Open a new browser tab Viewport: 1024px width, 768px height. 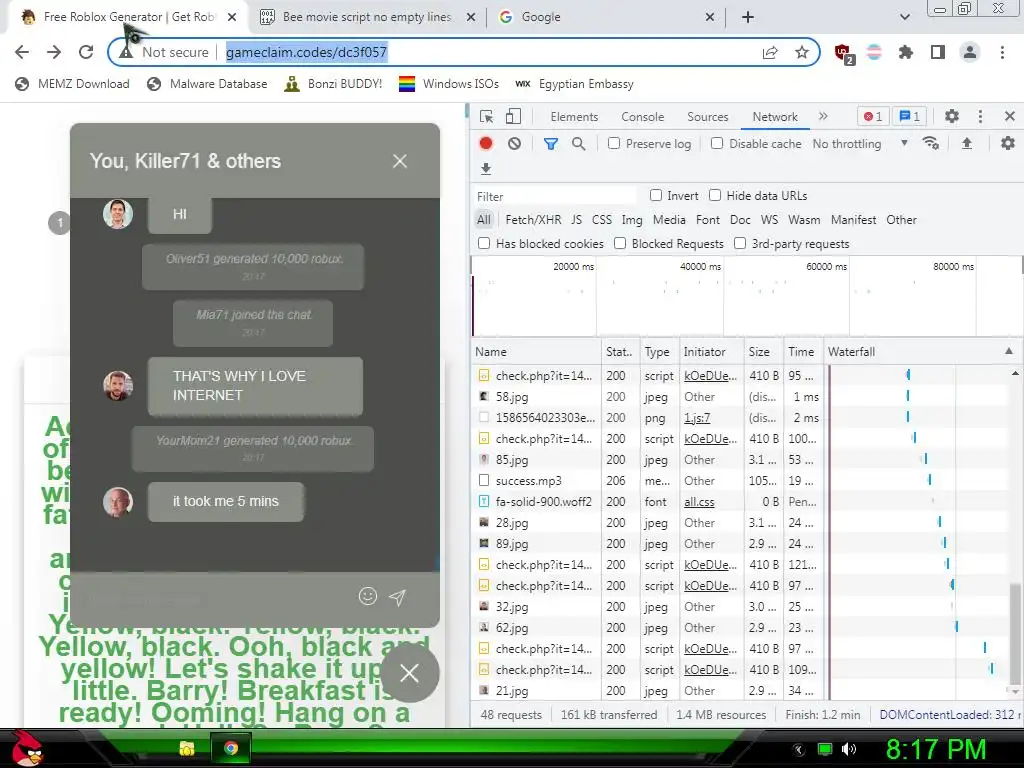(748, 17)
